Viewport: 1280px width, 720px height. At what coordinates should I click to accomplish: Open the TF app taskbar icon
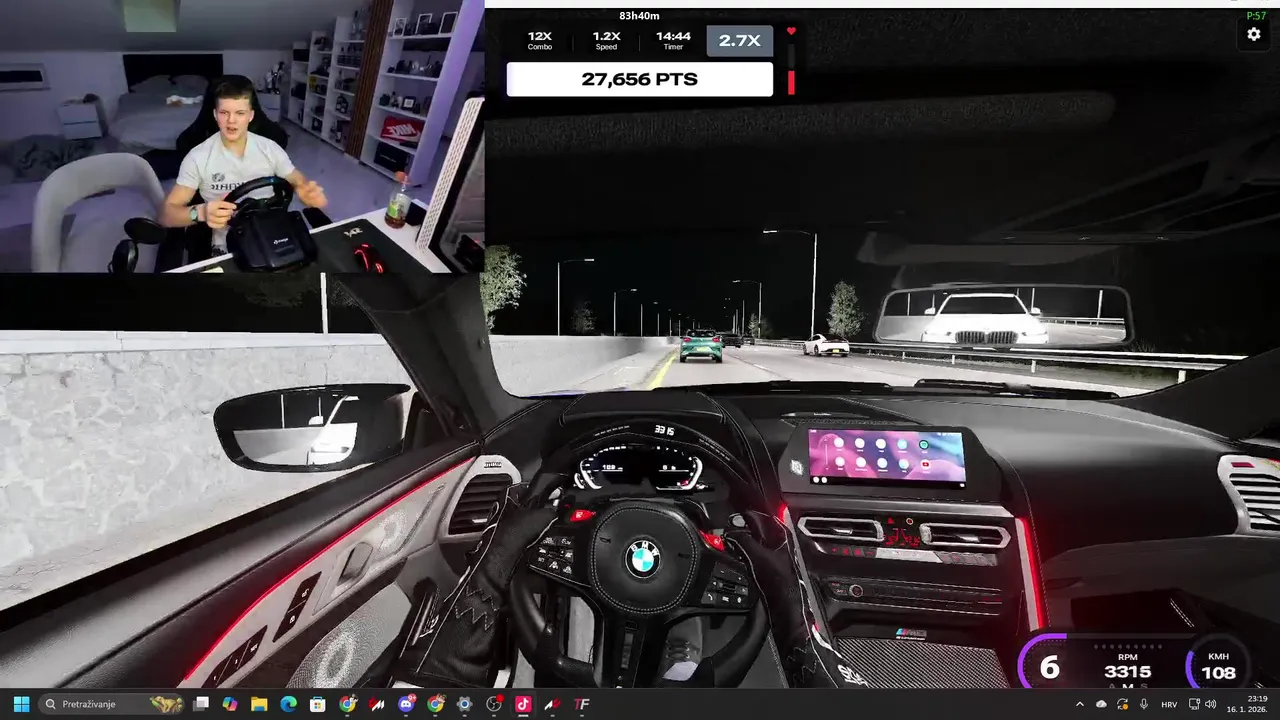(581, 704)
